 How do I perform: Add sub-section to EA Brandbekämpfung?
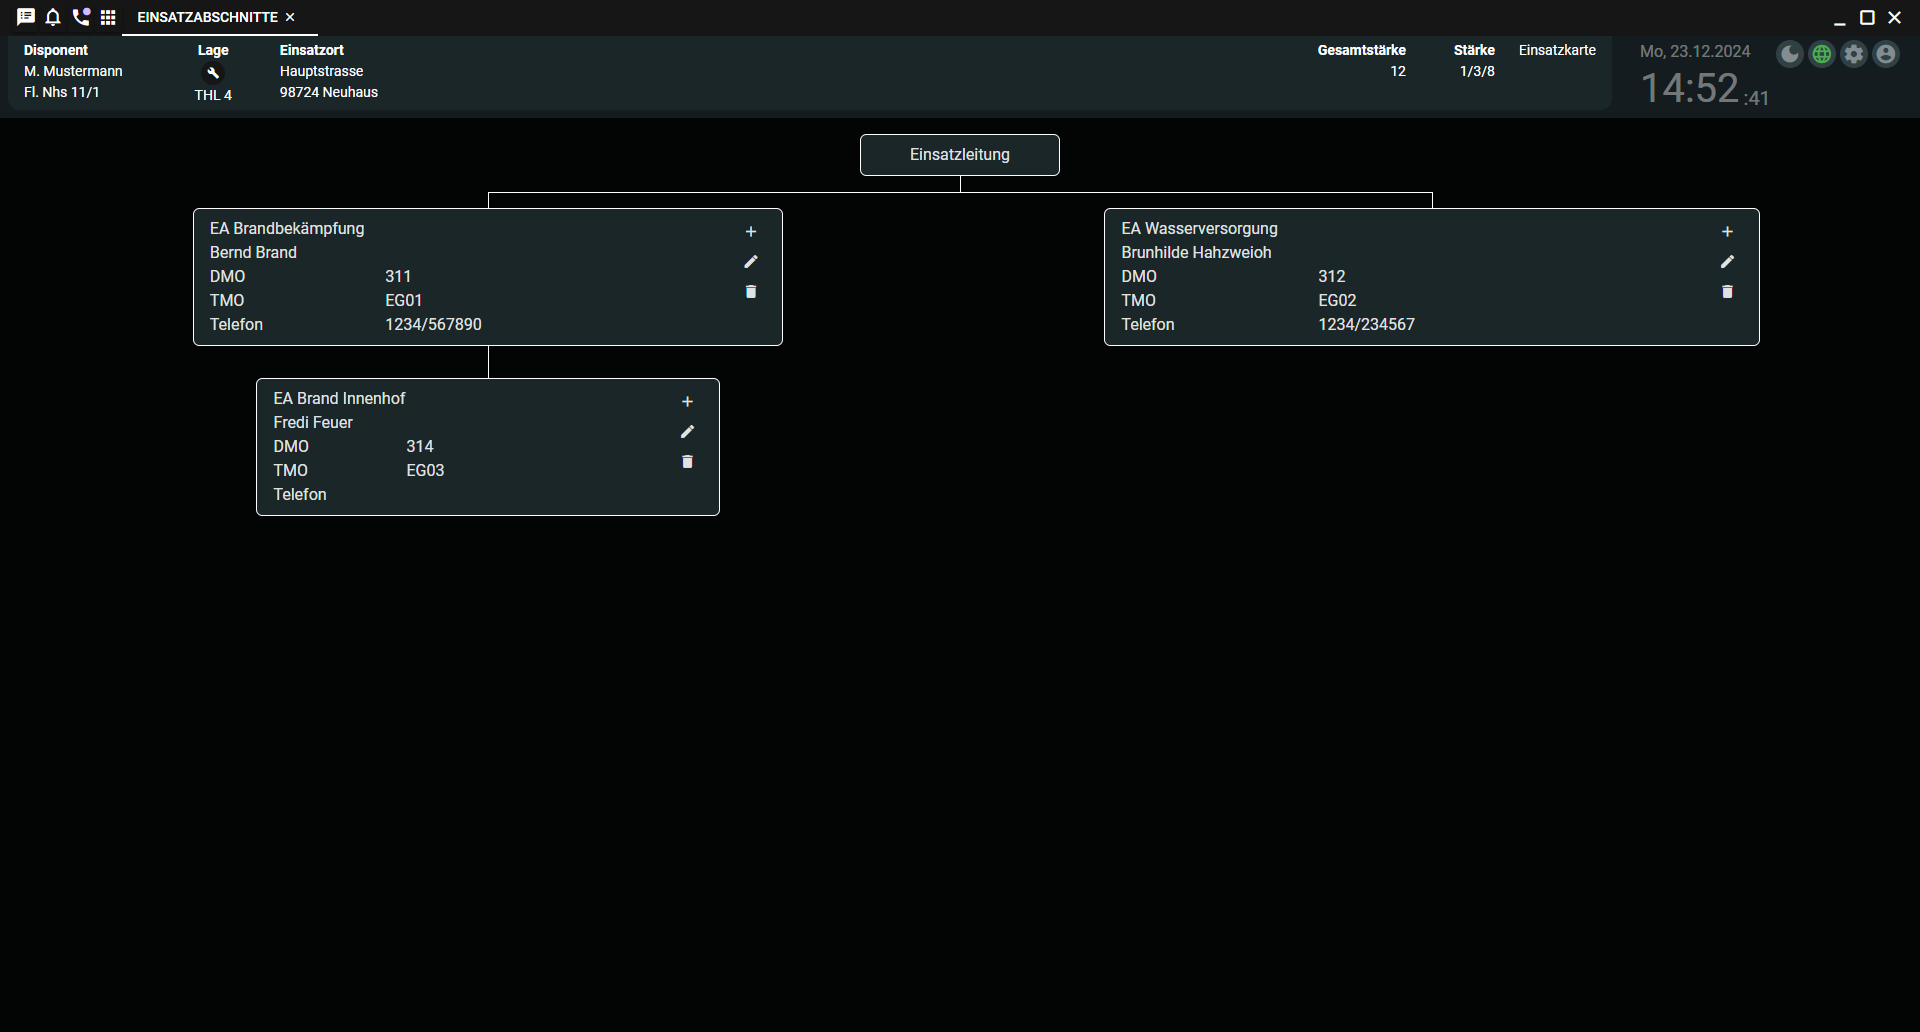pos(751,232)
